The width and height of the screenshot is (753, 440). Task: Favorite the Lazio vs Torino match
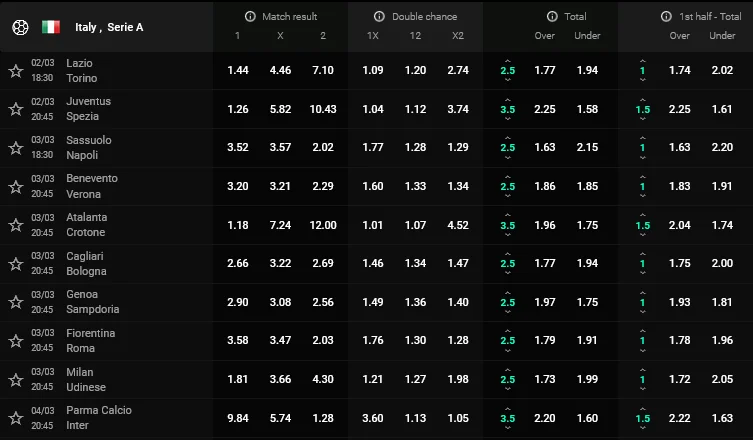click(x=16, y=71)
